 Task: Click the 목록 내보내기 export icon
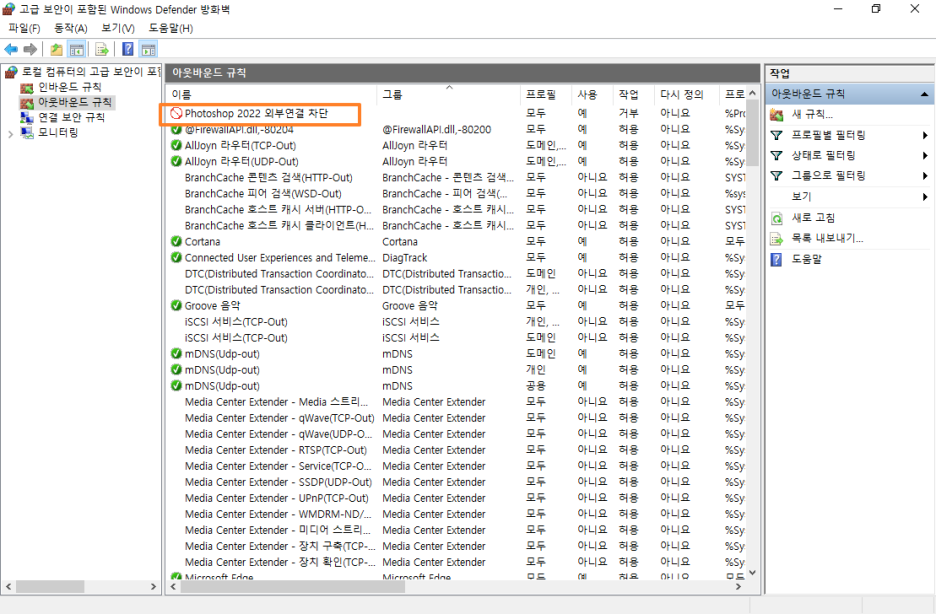(x=777, y=239)
